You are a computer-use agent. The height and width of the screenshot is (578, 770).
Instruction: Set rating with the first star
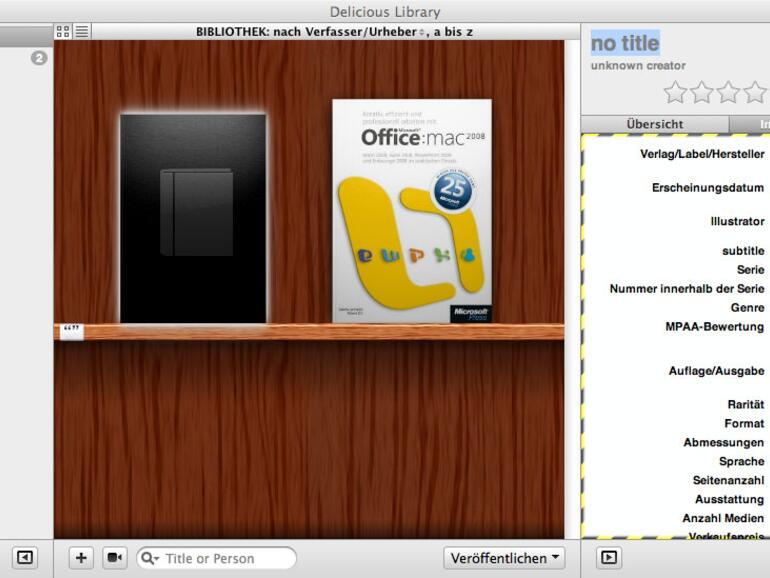click(x=675, y=92)
